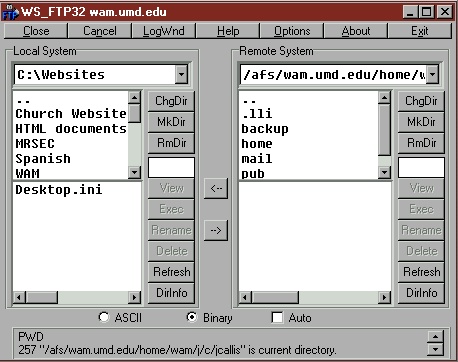Click the local Exec button
This screenshot has height=362, width=458.
(171, 209)
